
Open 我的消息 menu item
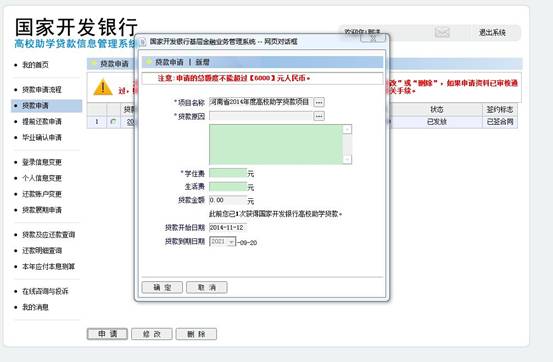click(x=35, y=307)
